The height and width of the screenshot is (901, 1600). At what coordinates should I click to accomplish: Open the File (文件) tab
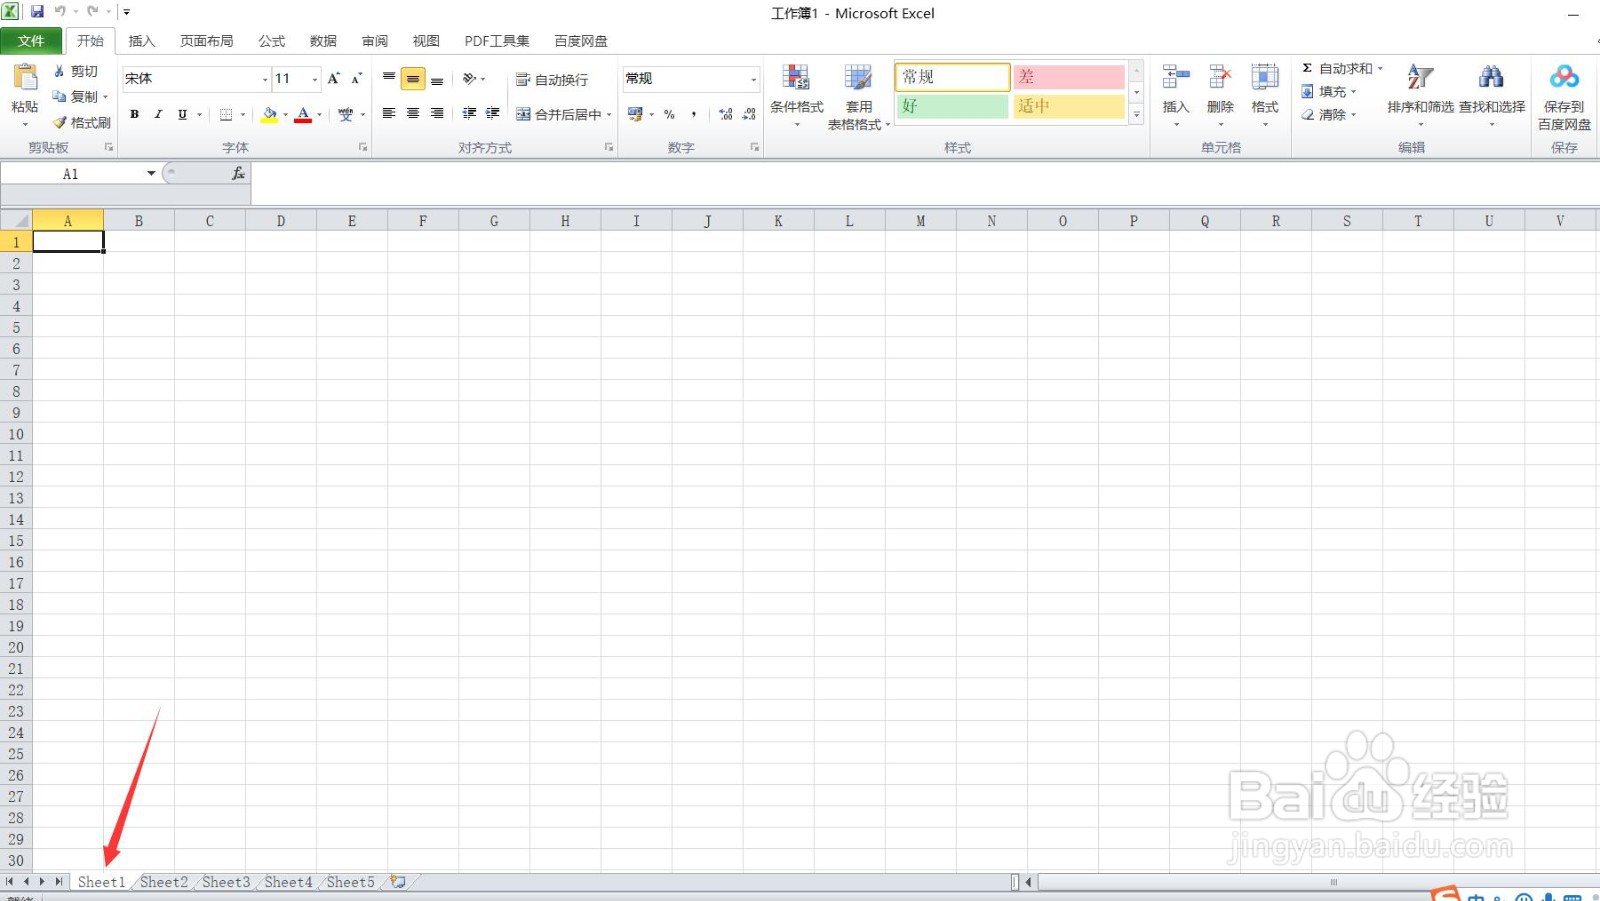pos(31,41)
